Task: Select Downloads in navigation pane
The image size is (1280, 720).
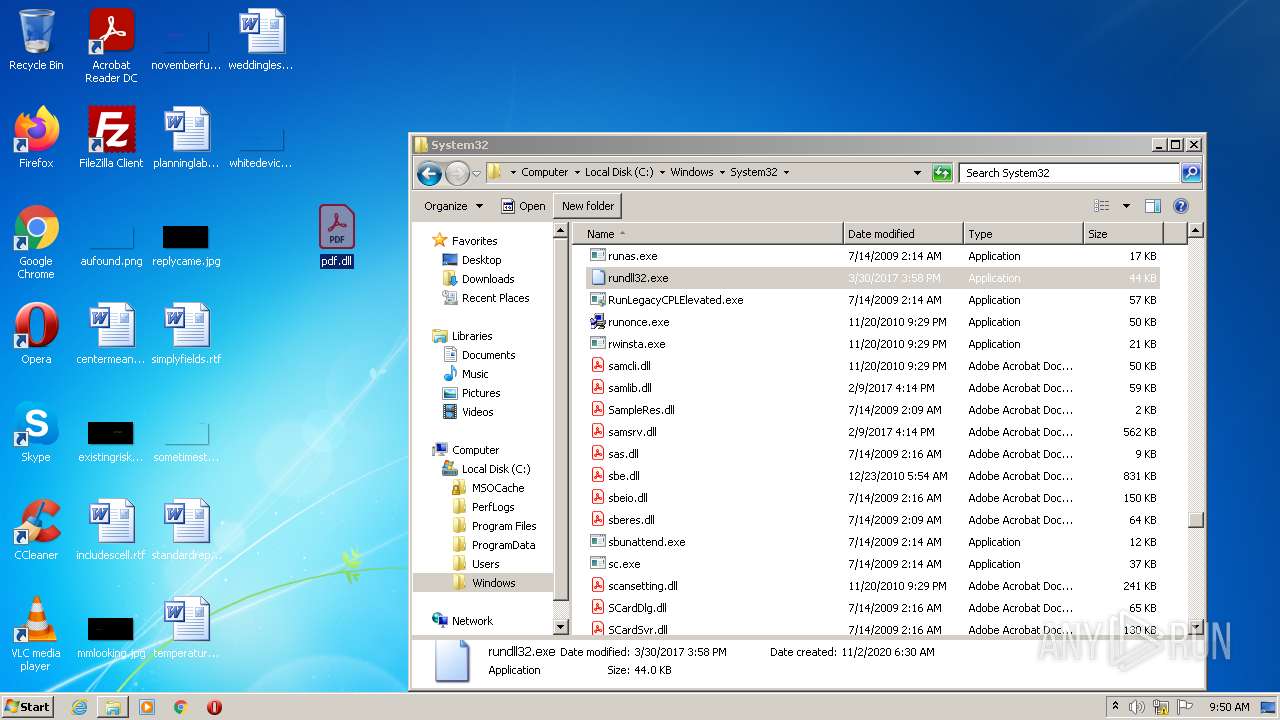Action: tap(488, 279)
